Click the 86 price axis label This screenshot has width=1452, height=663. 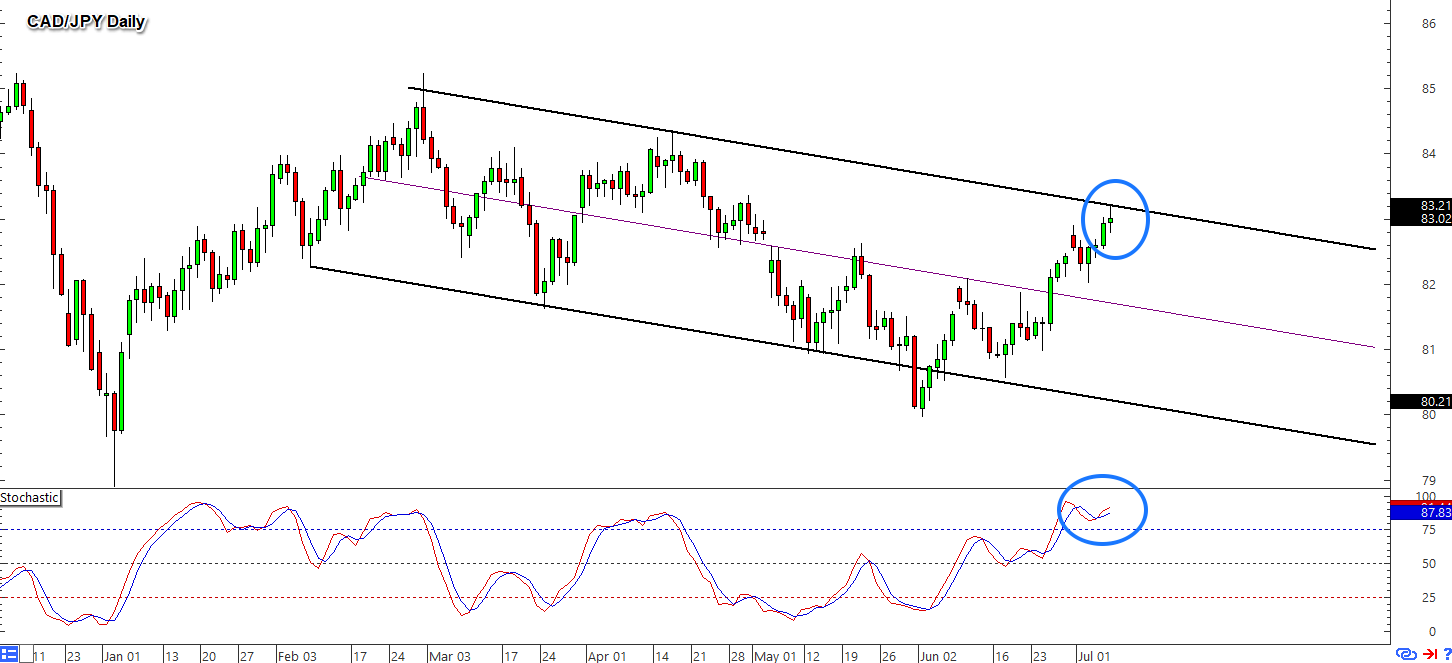1429,23
